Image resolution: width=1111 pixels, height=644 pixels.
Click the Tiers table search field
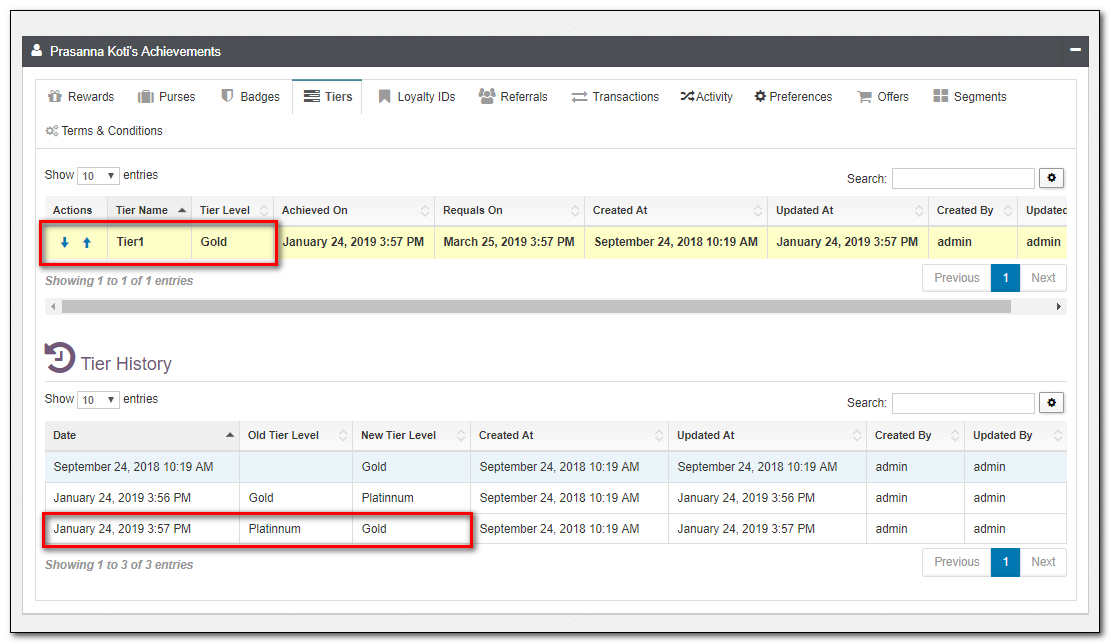(x=962, y=179)
